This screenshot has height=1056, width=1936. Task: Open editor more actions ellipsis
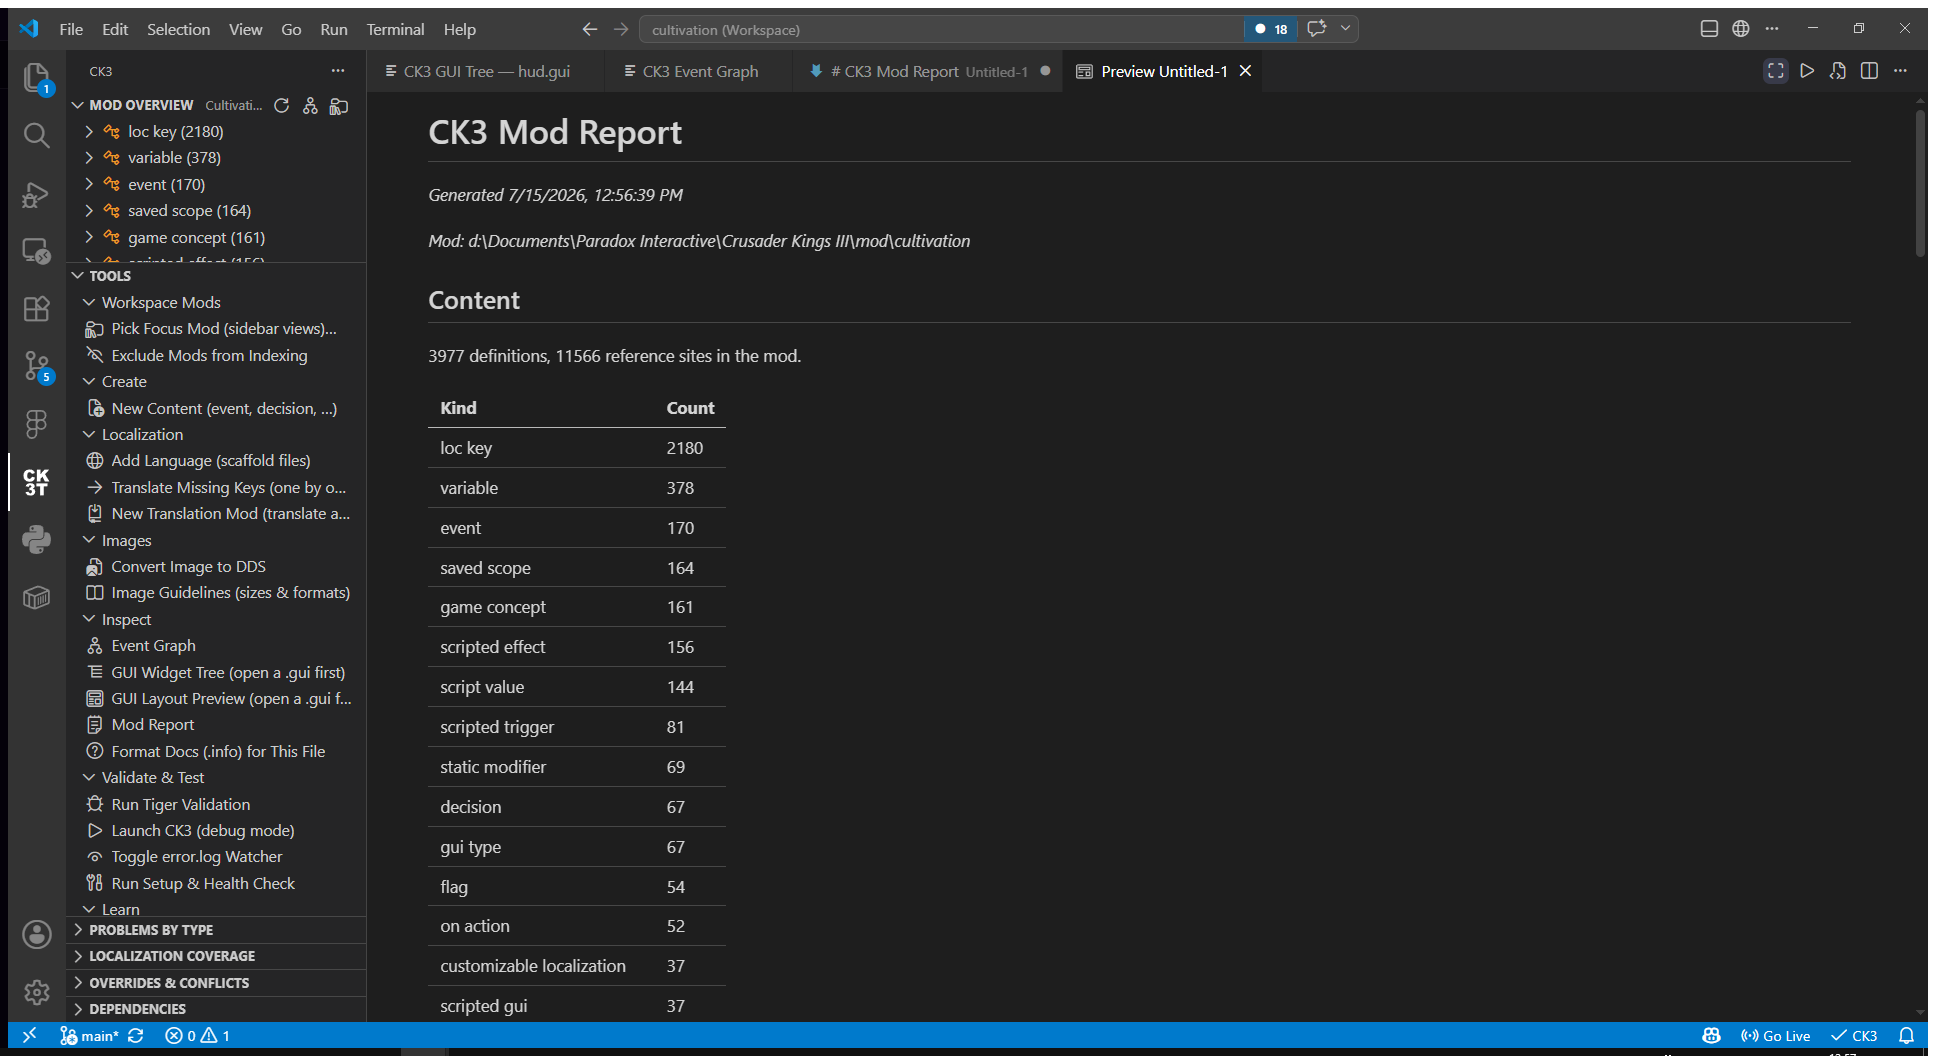pos(1900,71)
